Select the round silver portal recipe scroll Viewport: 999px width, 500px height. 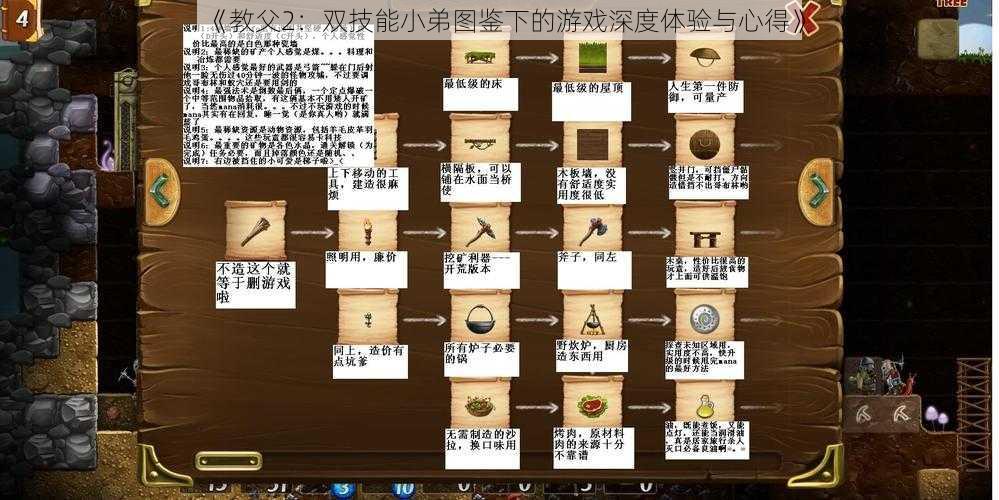point(705,317)
